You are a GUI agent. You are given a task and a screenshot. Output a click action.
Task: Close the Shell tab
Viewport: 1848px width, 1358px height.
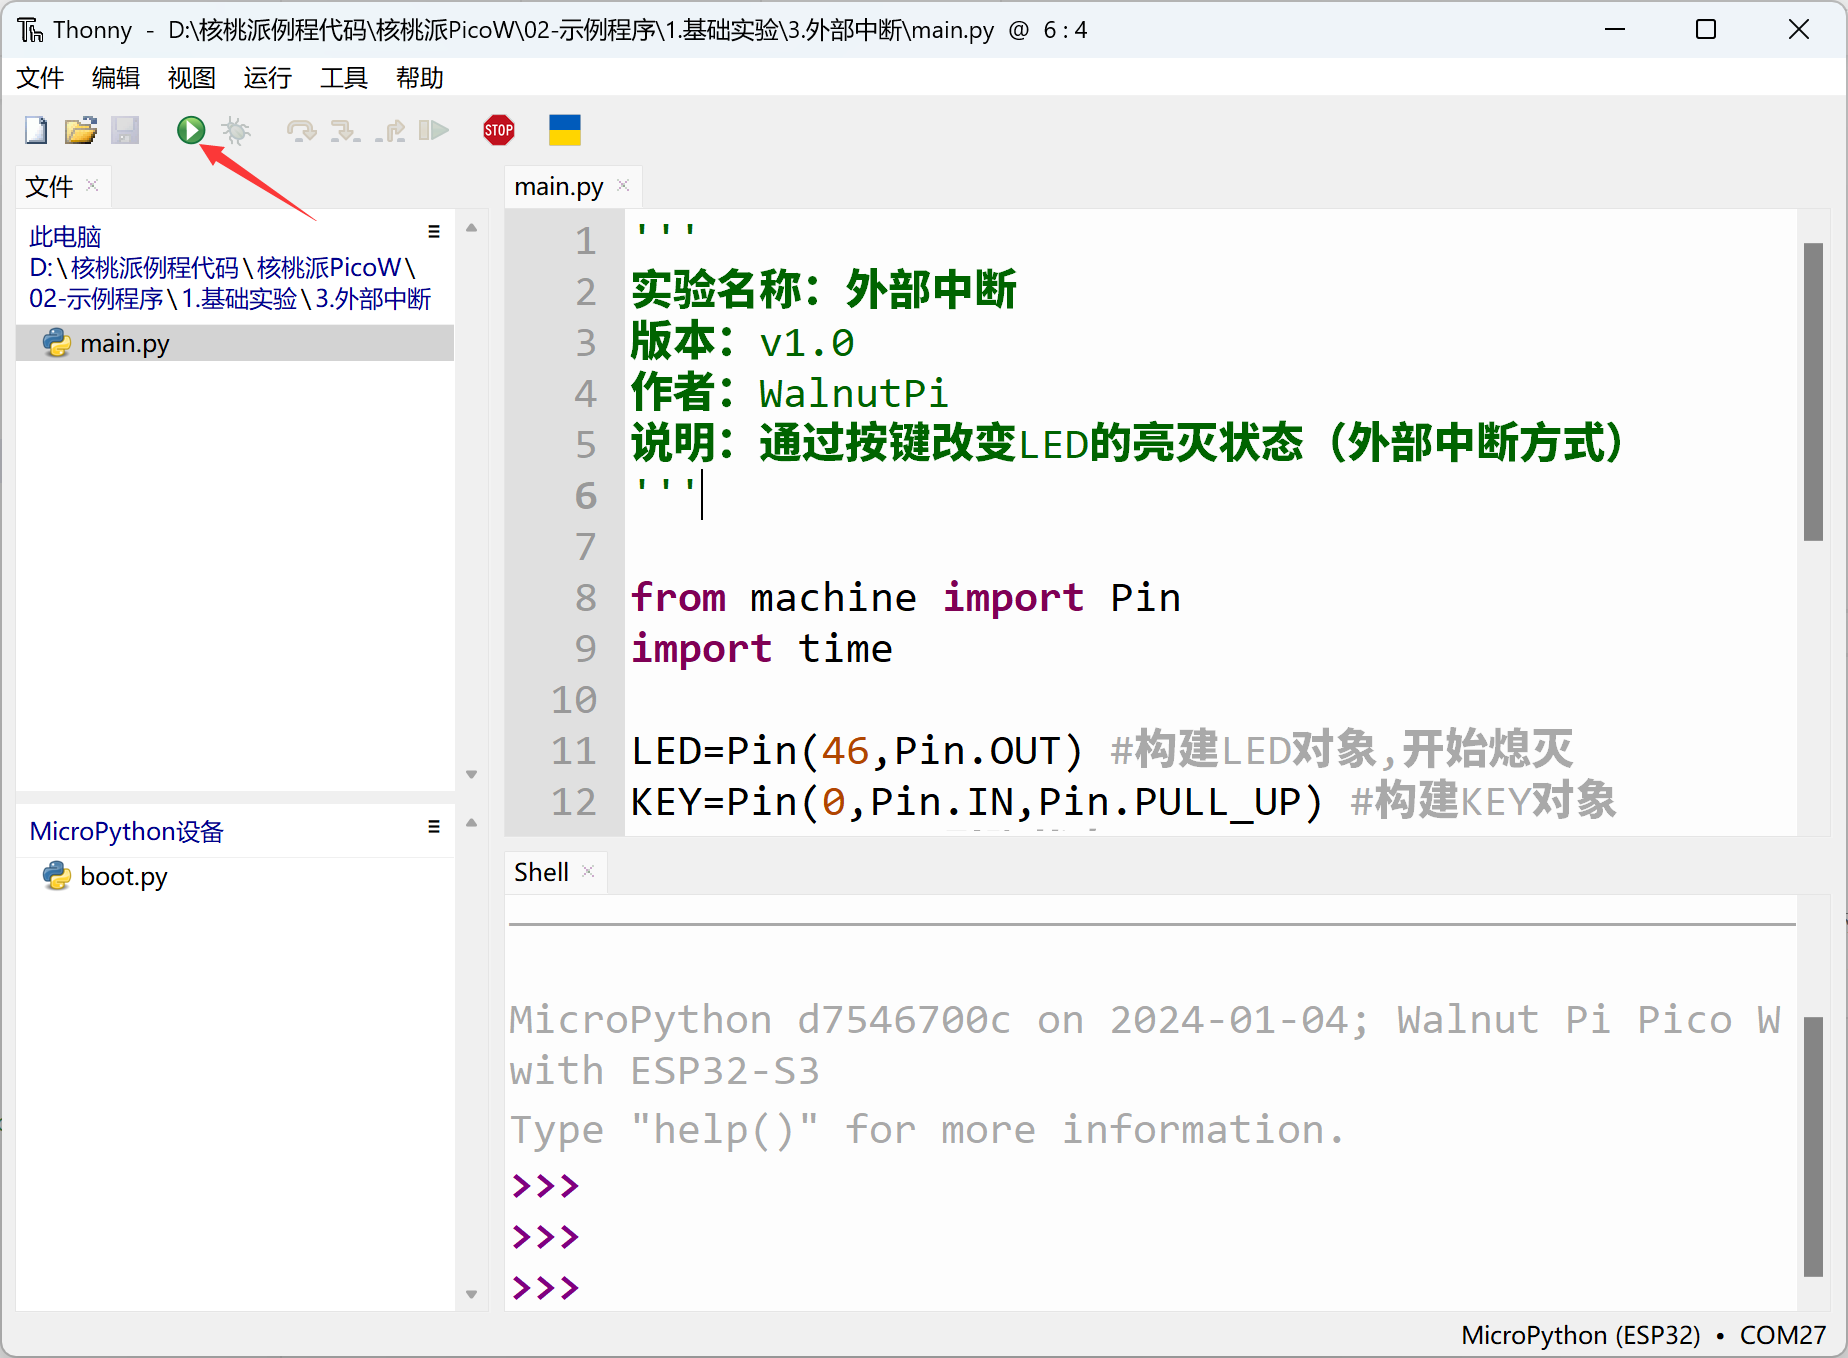click(x=589, y=872)
